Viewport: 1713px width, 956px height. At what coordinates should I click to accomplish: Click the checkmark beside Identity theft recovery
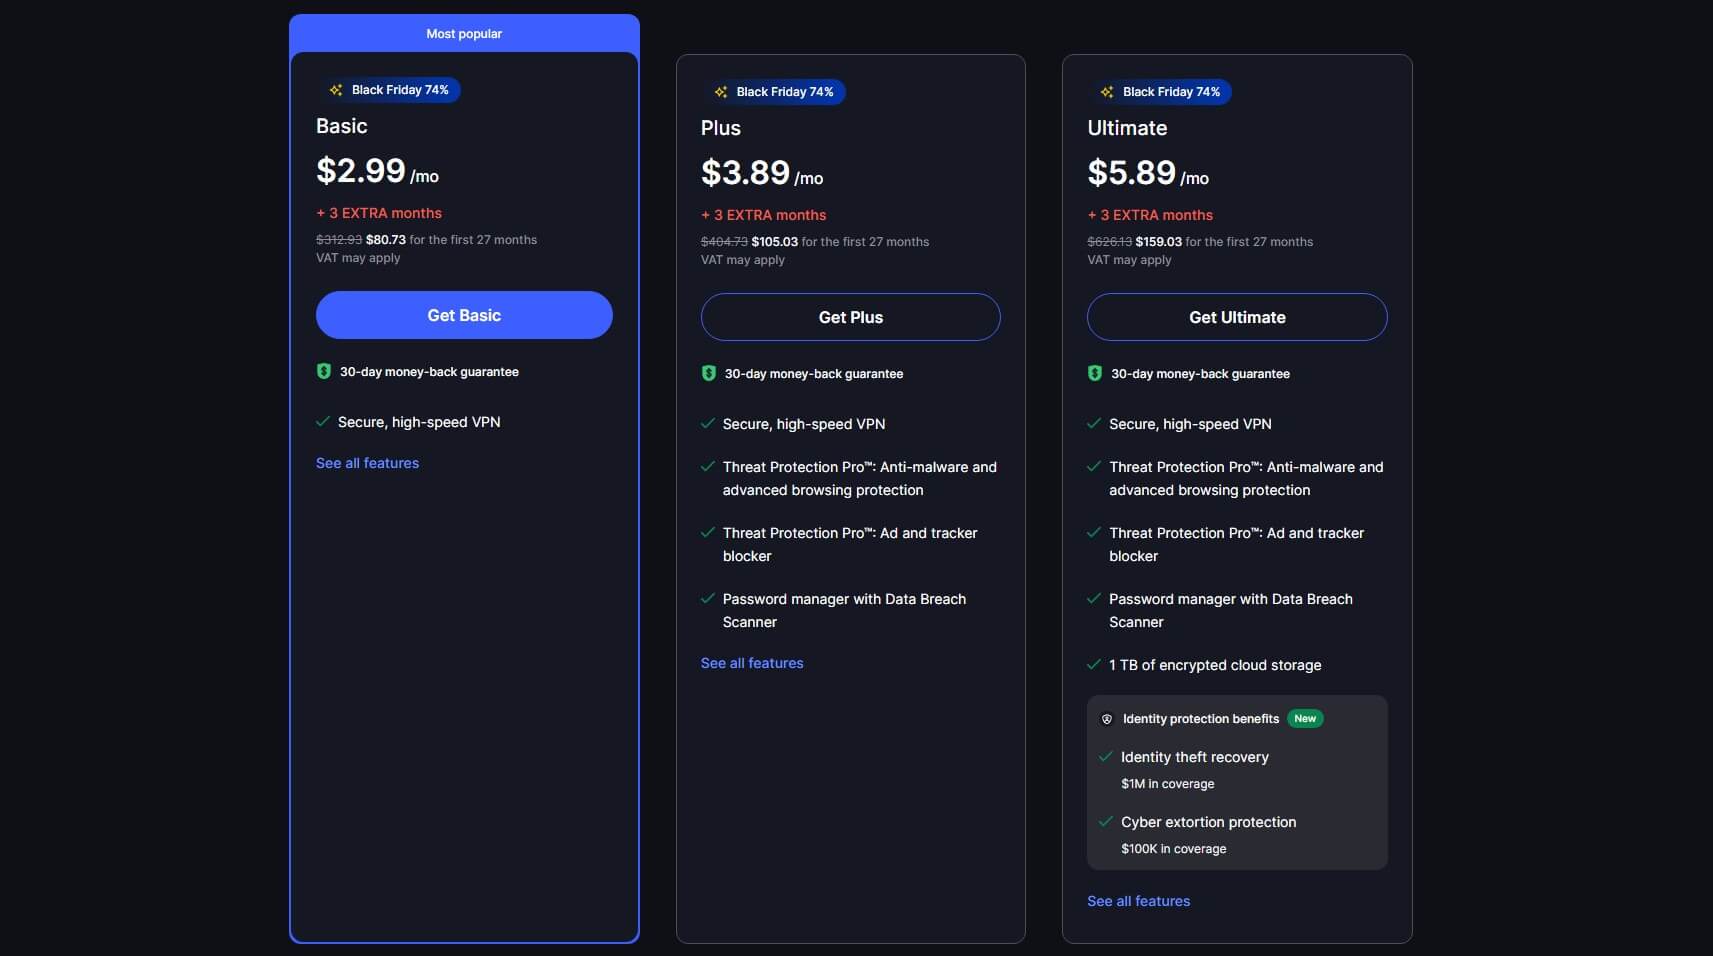tap(1106, 757)
